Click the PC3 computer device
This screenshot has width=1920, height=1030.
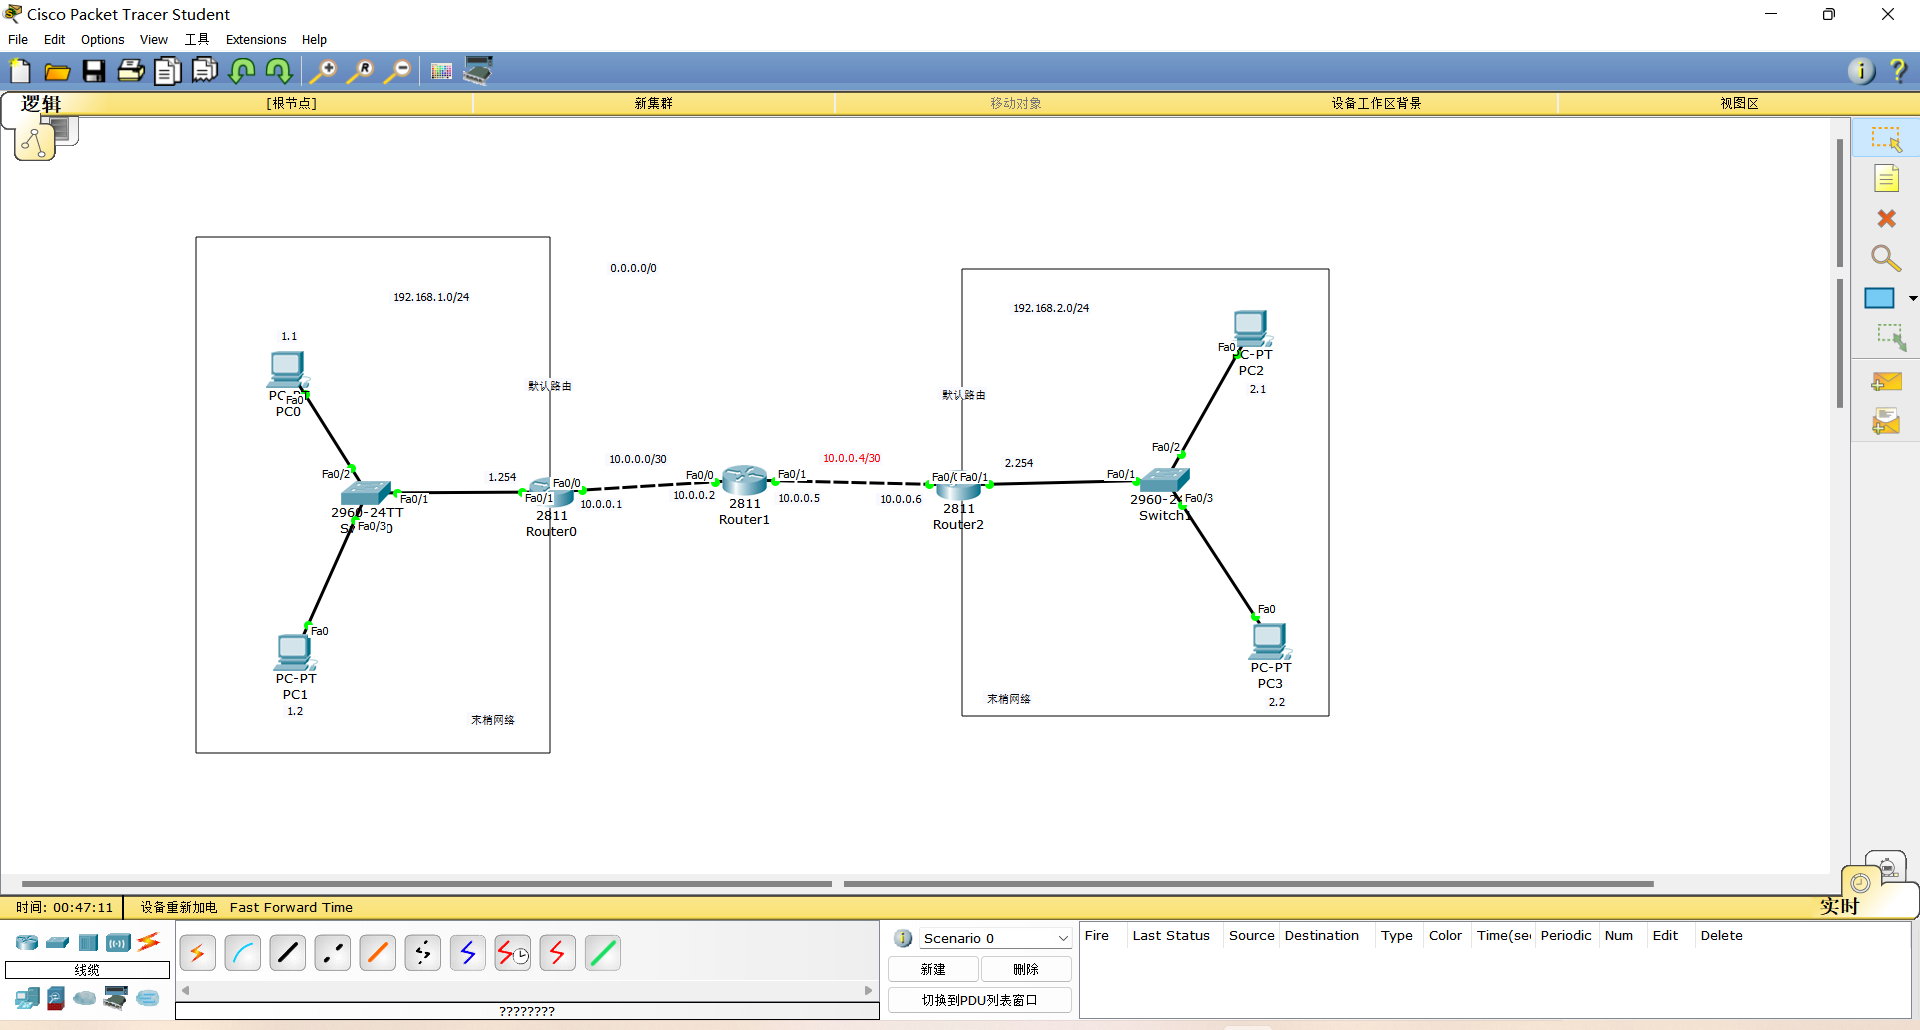tap(1269, 641)
